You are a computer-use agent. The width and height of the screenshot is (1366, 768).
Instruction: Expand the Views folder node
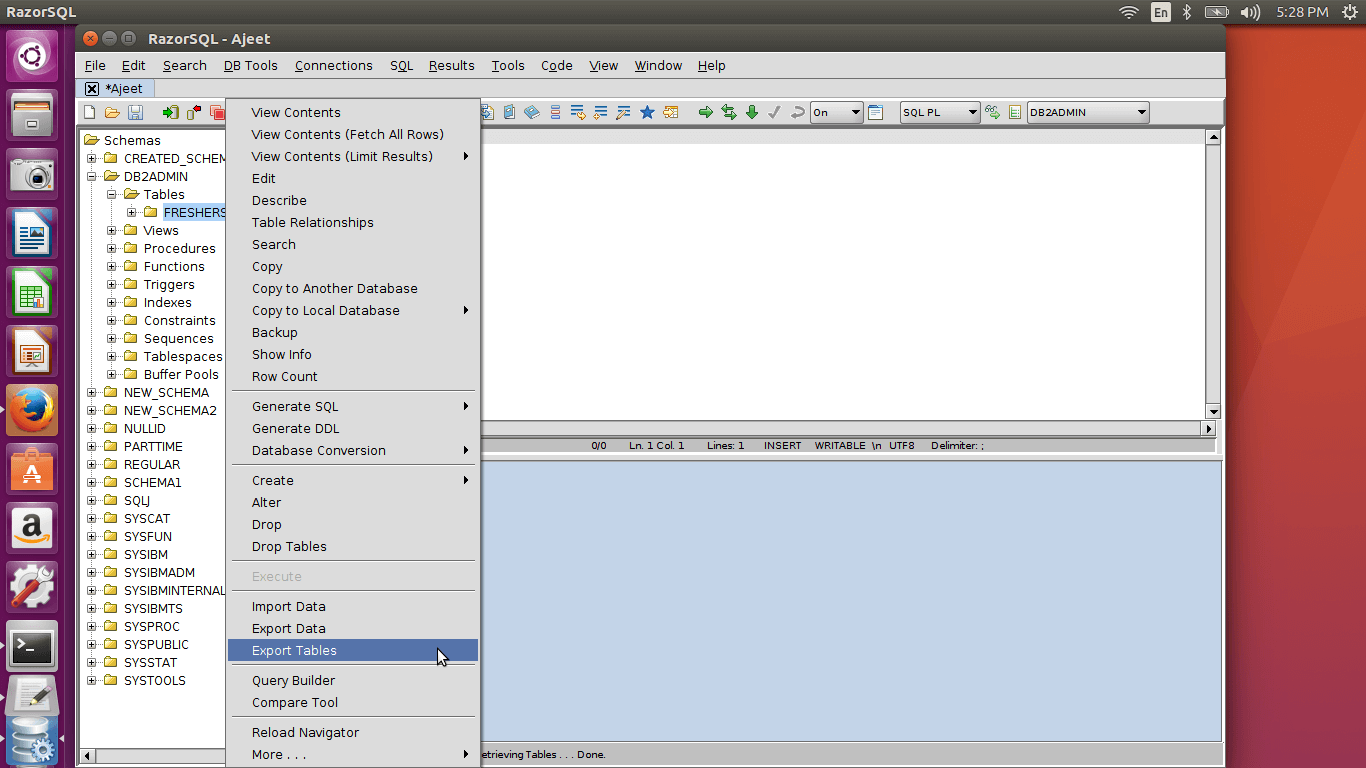[x=112, y=230]
